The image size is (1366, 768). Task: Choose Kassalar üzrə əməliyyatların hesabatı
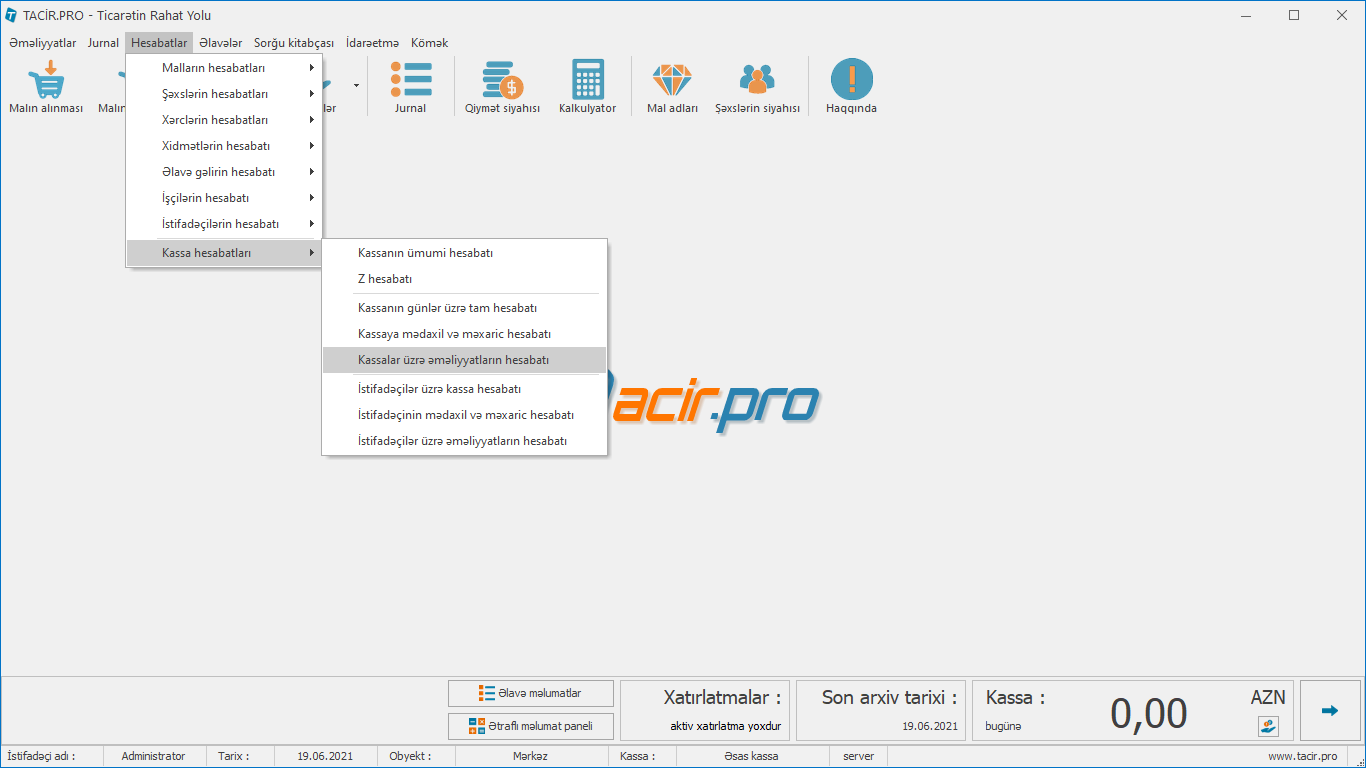coord(453,360)
